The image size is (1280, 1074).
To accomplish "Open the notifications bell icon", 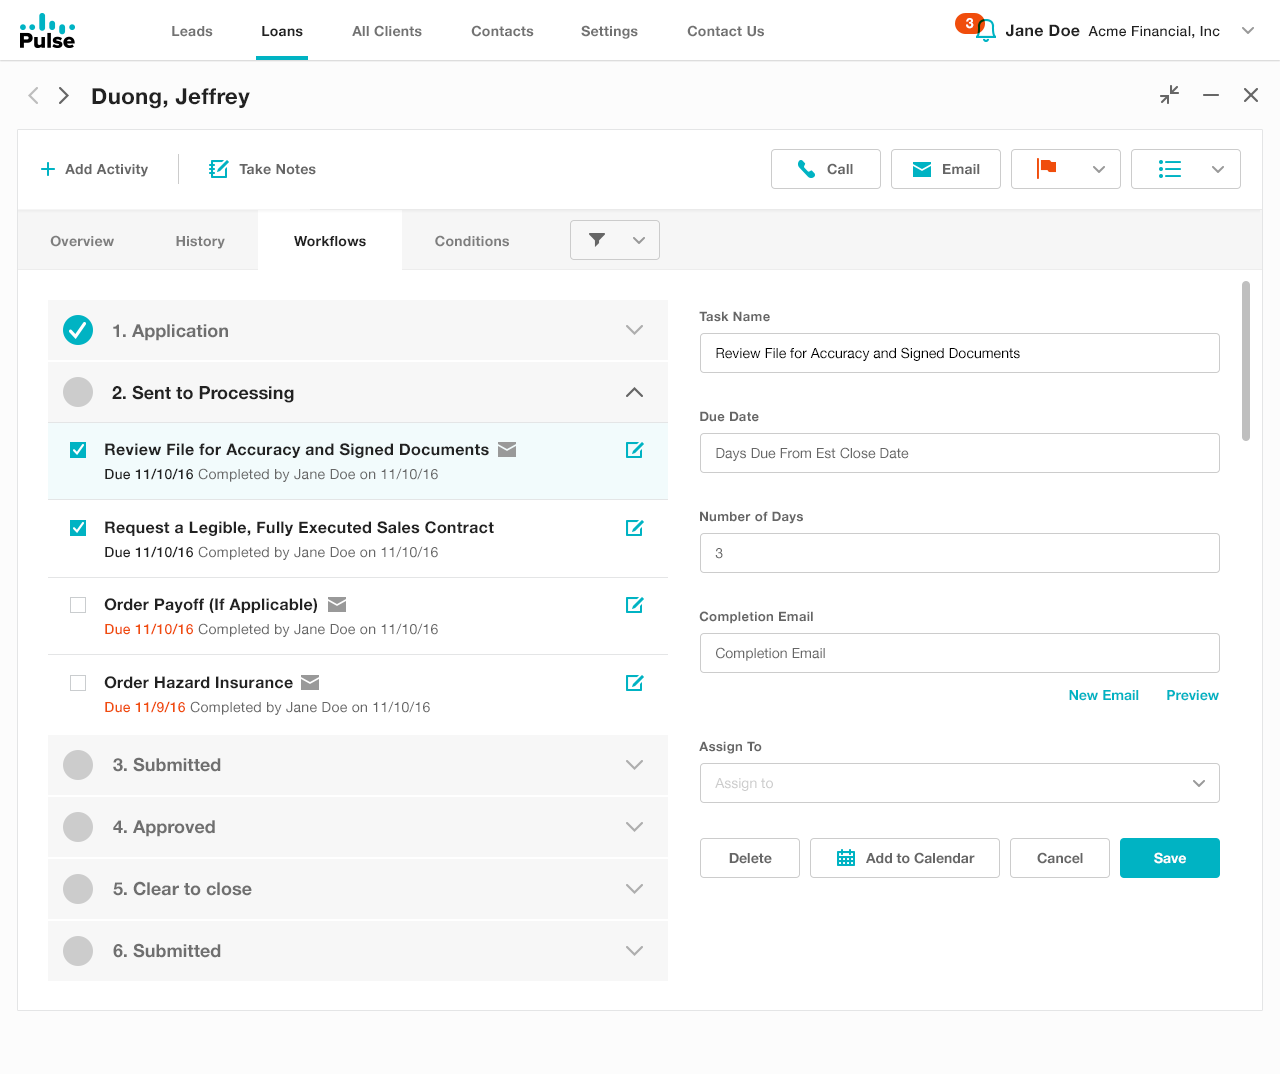I will [x=985, y=32].
